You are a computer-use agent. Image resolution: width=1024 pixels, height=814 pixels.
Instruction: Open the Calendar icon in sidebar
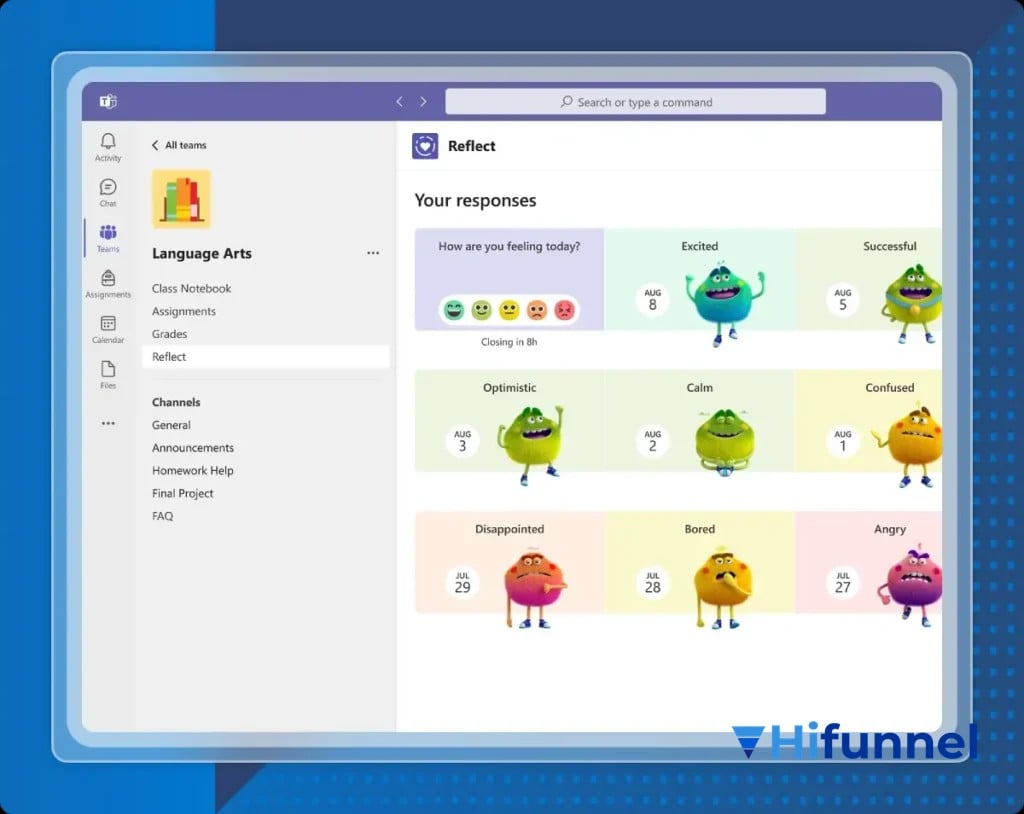pos(108,323)
